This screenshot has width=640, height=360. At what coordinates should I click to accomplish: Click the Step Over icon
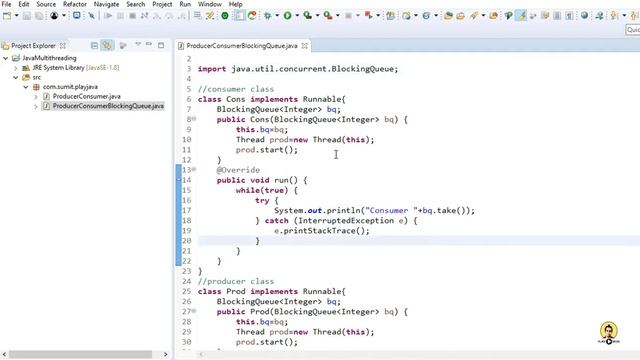pyautogui.click(x=169, y=16)
